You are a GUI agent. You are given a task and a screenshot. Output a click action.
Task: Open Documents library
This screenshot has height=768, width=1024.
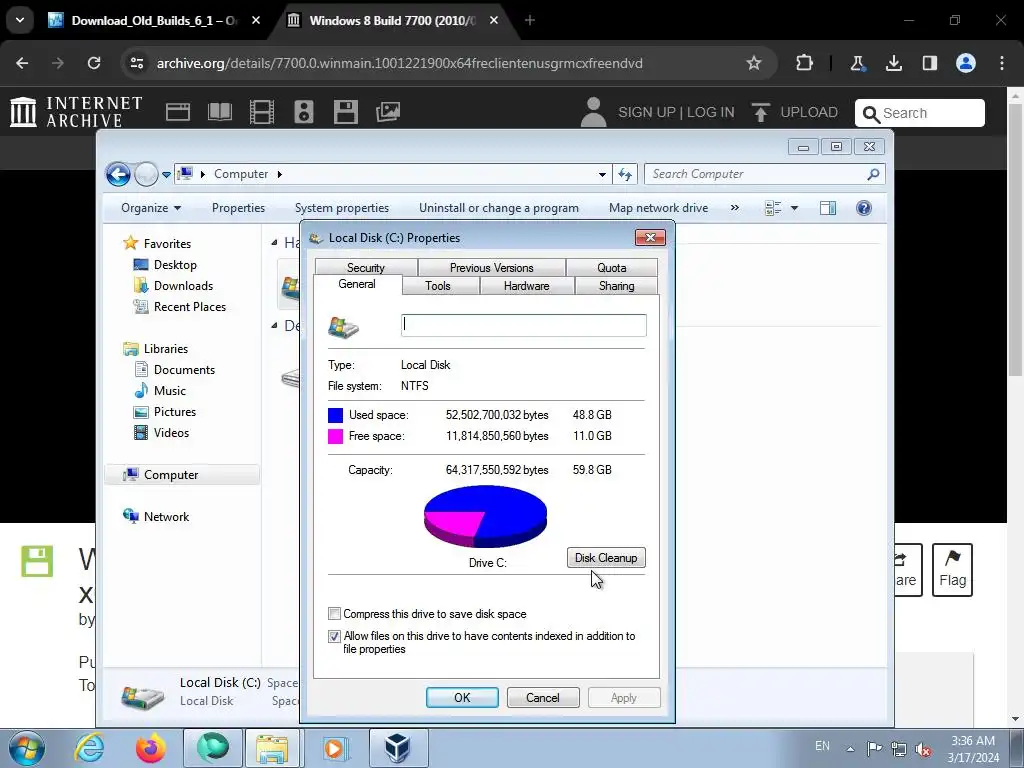pyautogui.click(x=184, y=370)
